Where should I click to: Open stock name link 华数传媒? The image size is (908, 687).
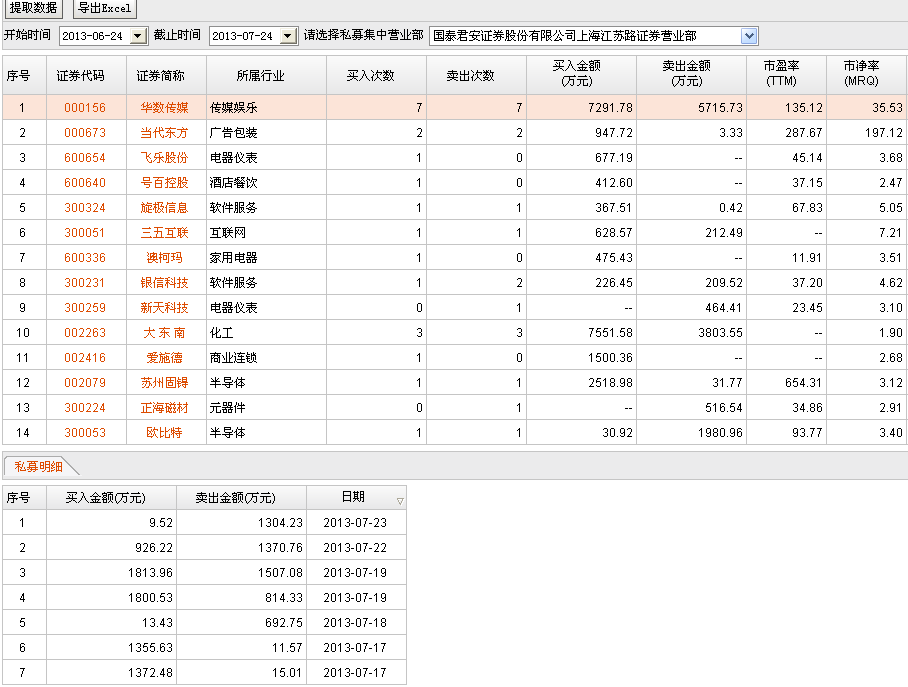click(164, 108)
